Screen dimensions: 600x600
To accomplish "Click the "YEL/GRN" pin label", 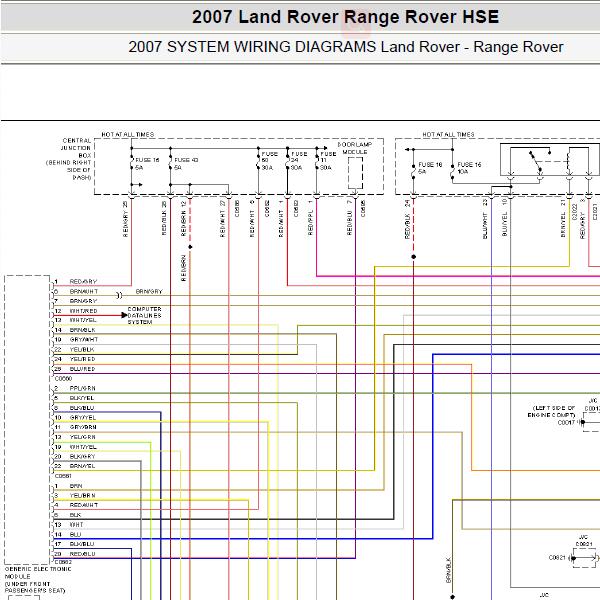I will (x=83, y=437).
